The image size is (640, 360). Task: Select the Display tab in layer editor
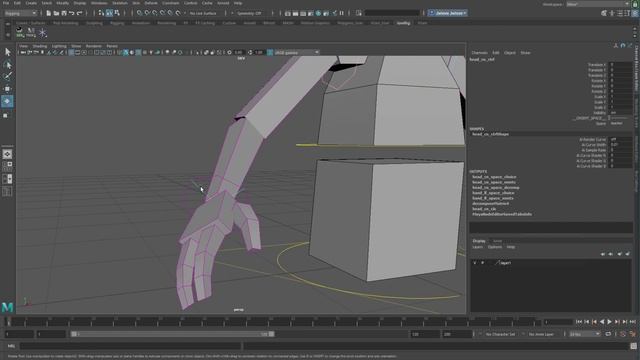[x=479, y=241]
